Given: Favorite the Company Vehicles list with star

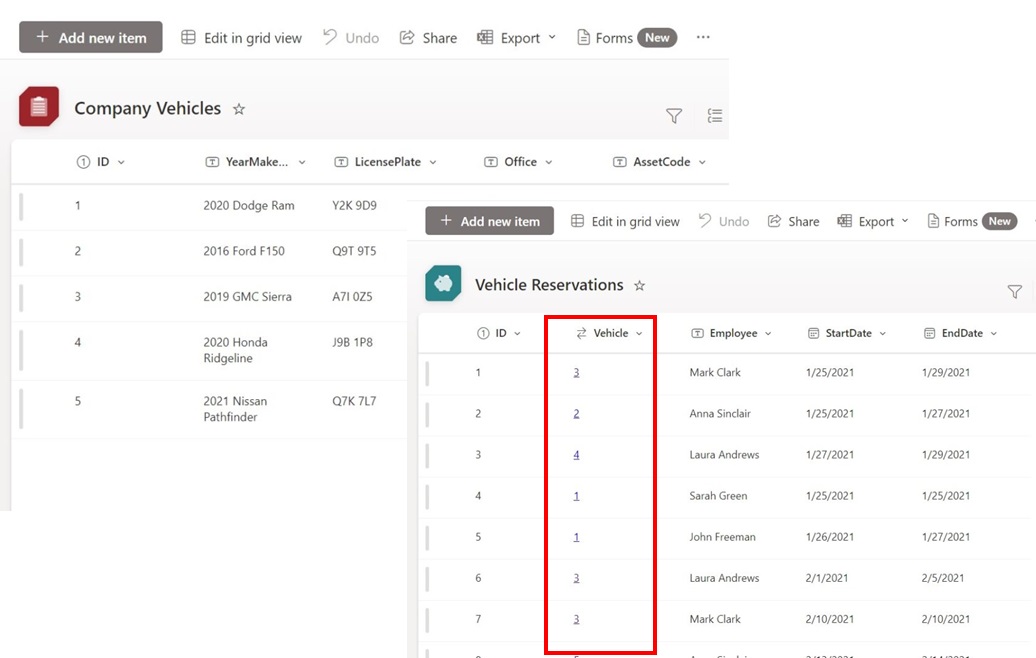Looking at the screenshot, I should coord(239,109).
